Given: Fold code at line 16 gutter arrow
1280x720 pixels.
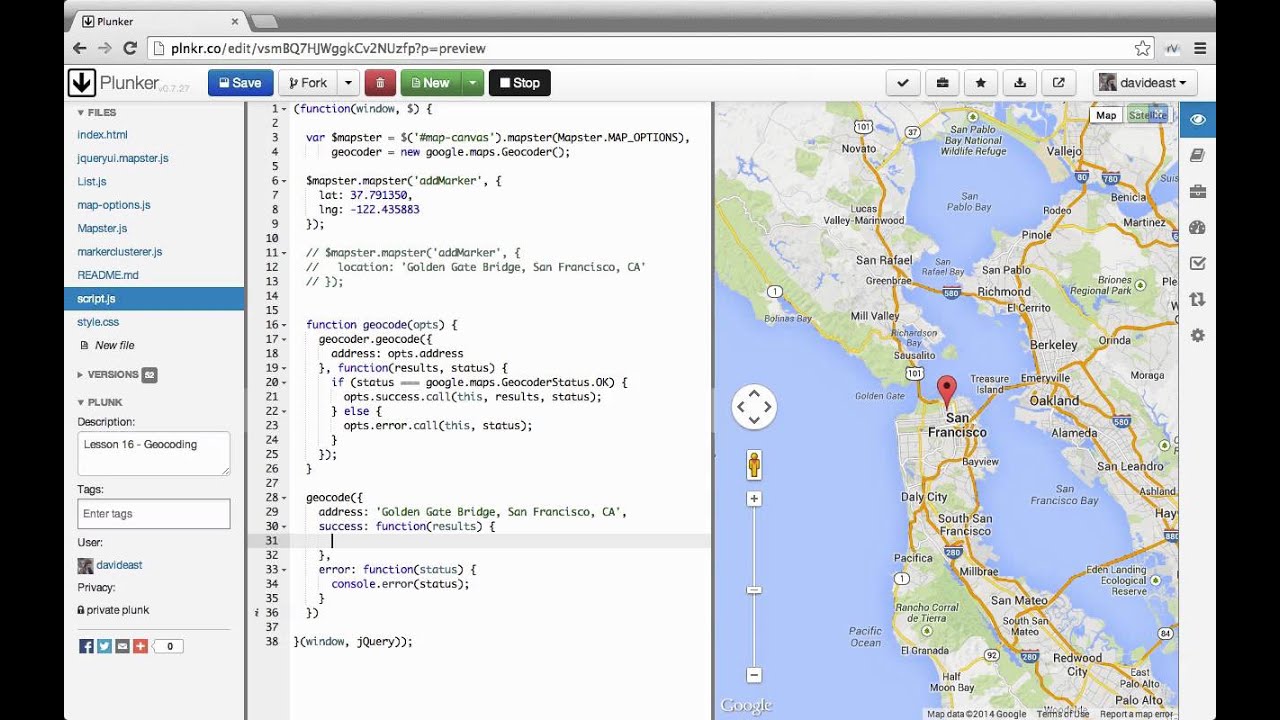Looking at the screenshot, I should (286, 325).
